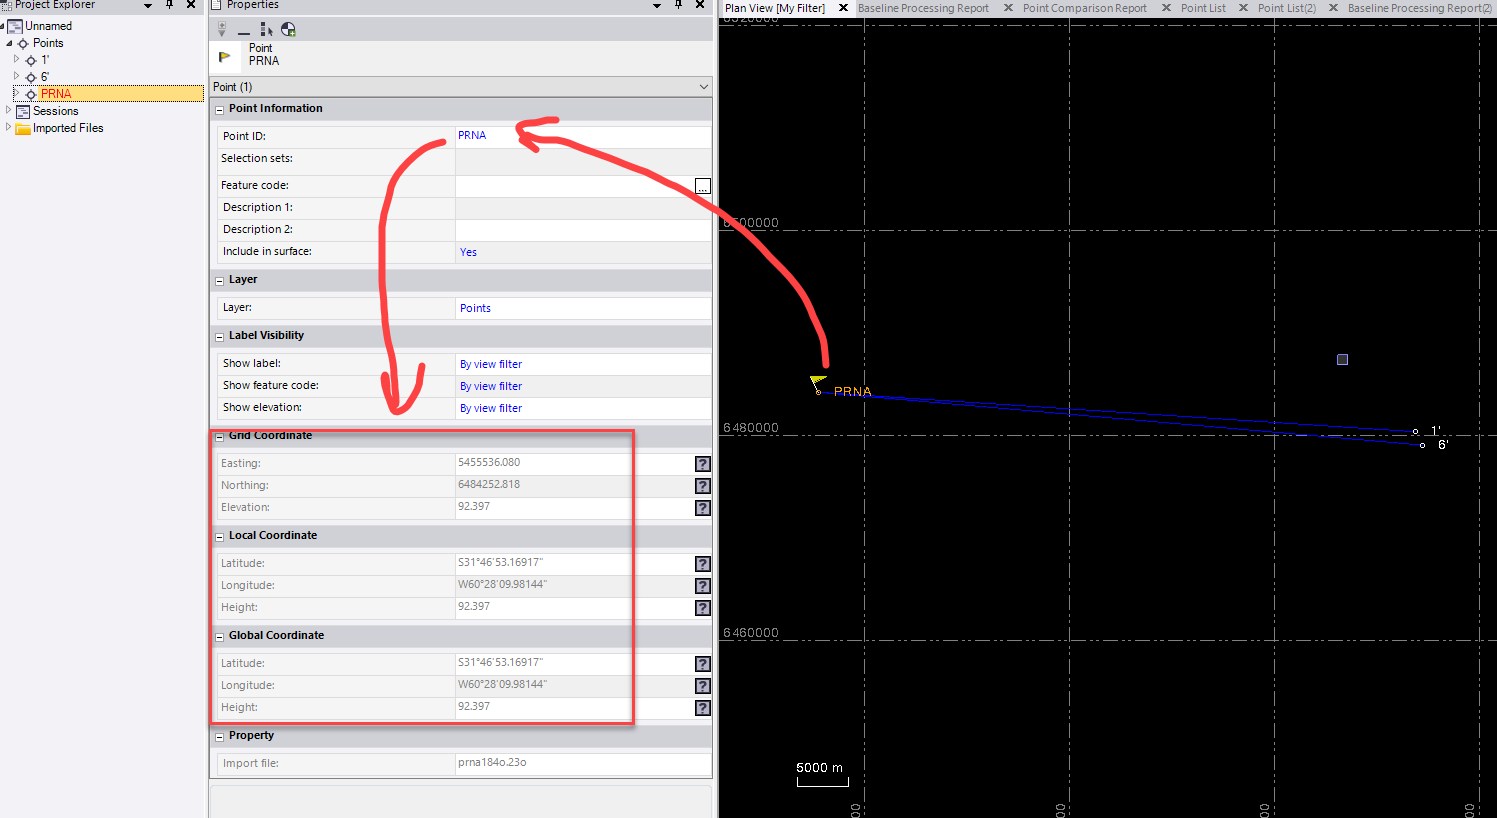Pin the Project Explorer panel
Viewport: 1497px width, 818px height.
point(169,5)
